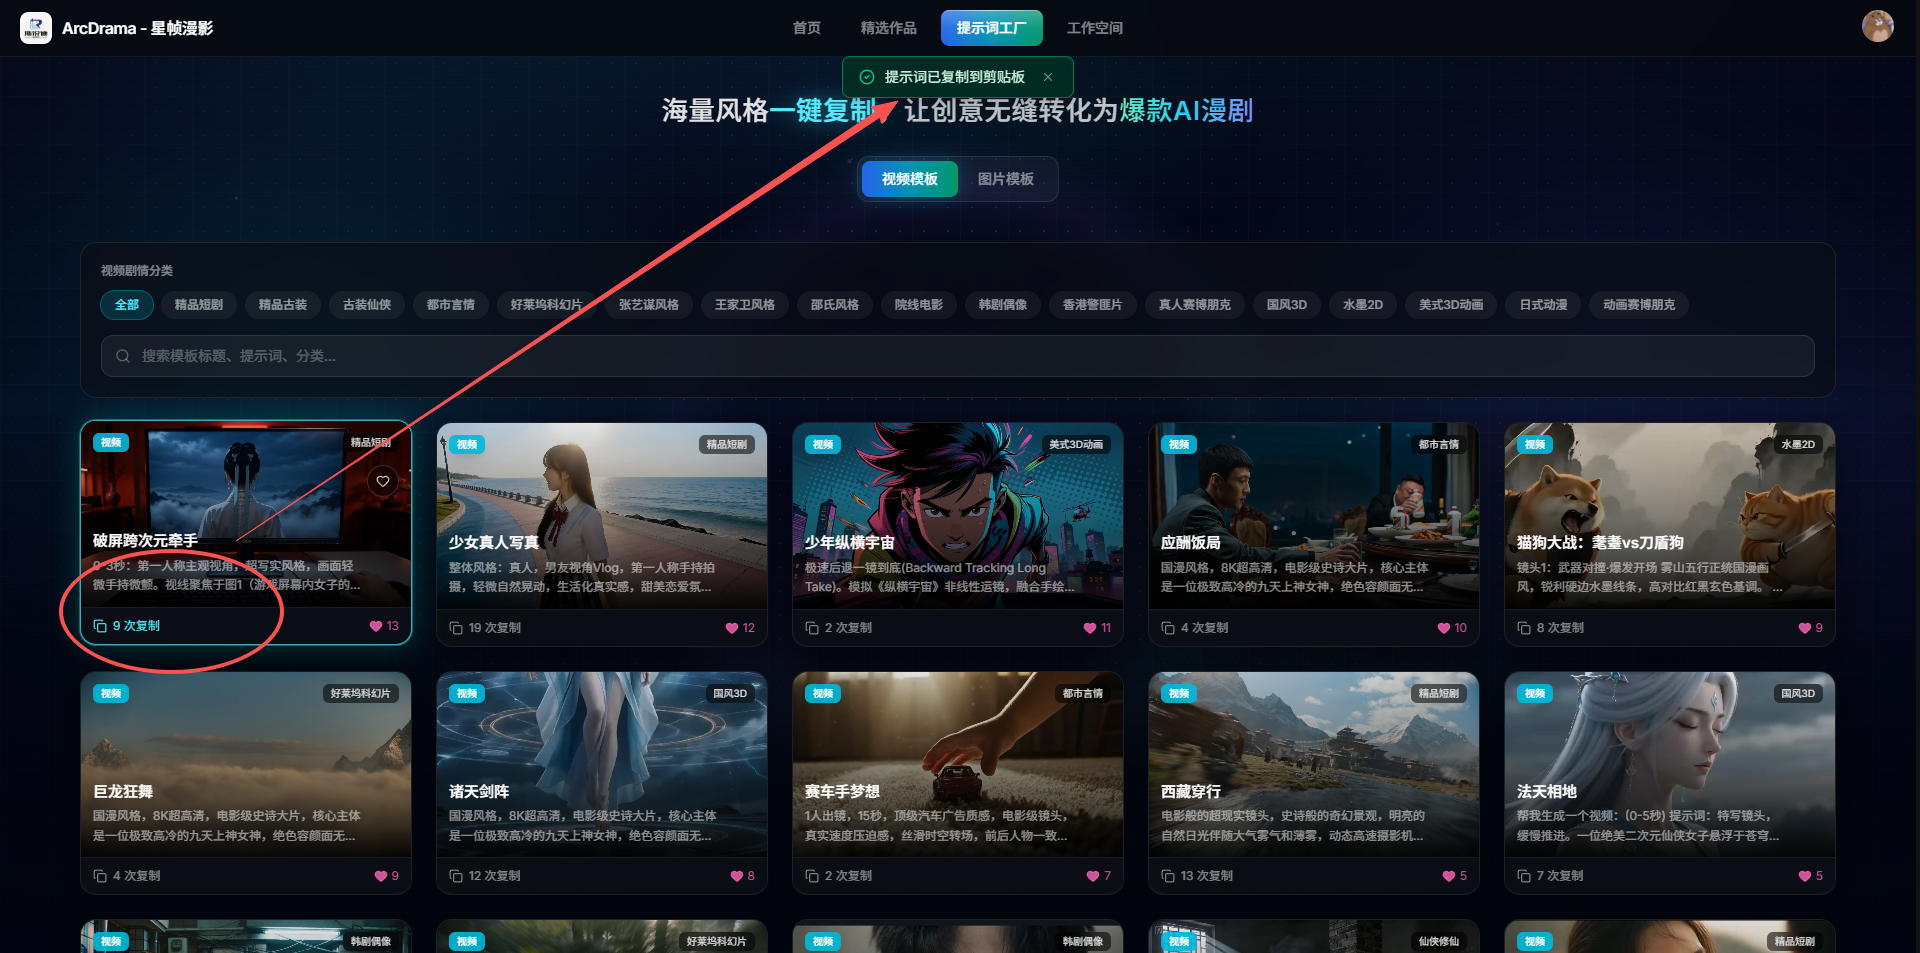Image resolution: width=1920 pixels, height=953 pixels.
Task: Filter by 张艺谋风格 category
Action: [649, 305]
